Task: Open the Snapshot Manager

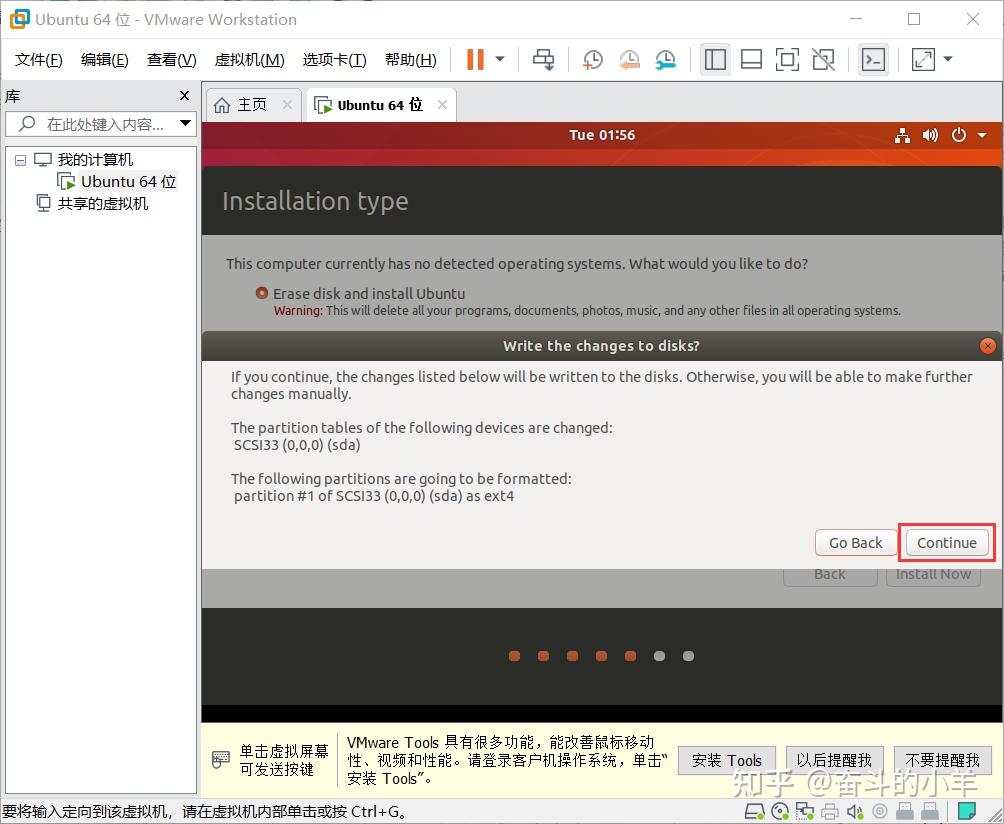Action: point(665,60)
